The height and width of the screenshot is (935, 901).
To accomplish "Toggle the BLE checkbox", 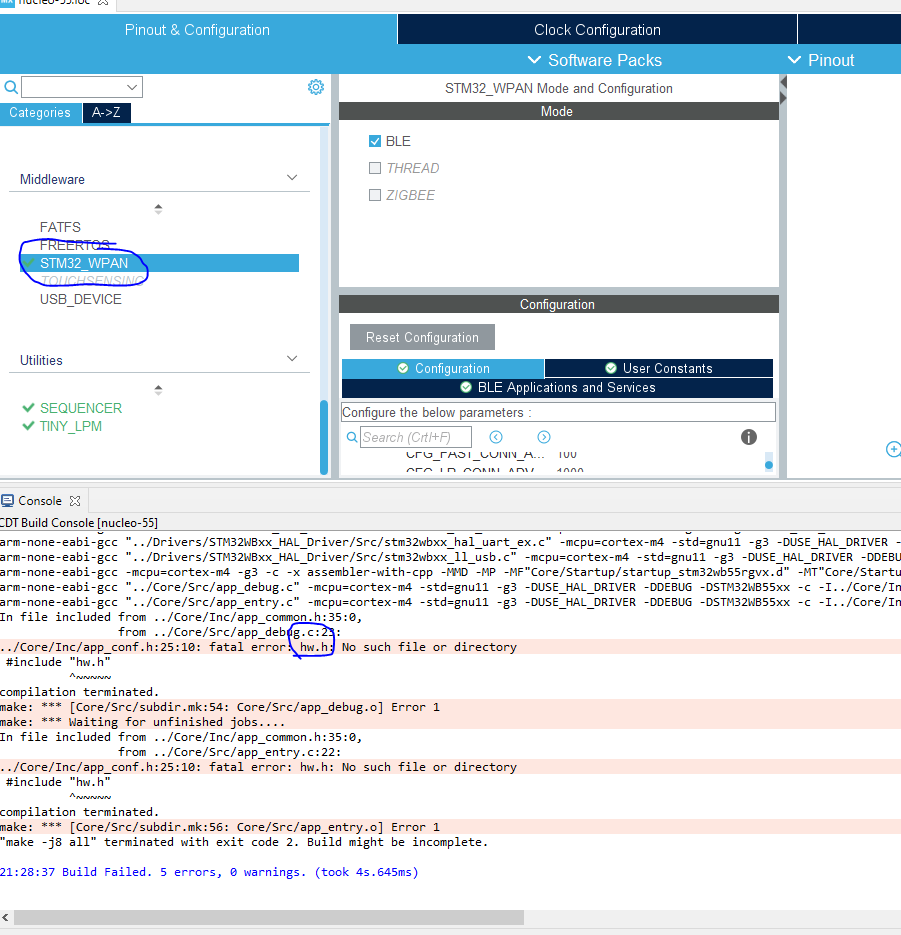I will (374, 141).
